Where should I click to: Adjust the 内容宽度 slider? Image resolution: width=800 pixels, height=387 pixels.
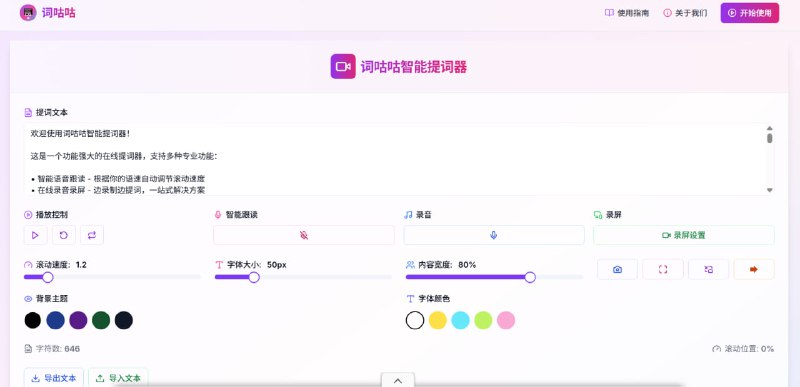pyautogui.click(x=494, y=277)
